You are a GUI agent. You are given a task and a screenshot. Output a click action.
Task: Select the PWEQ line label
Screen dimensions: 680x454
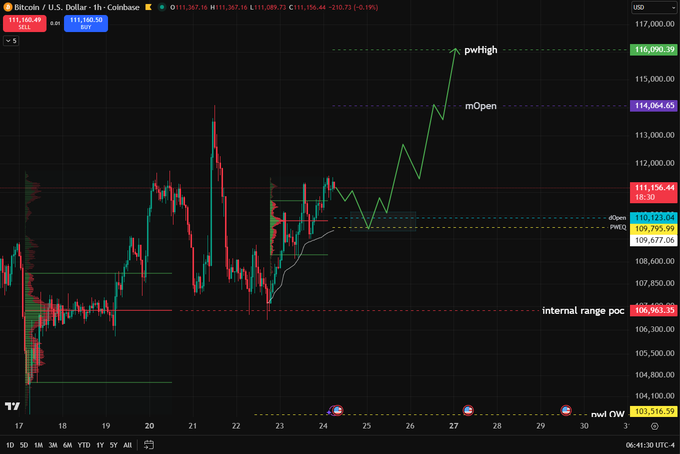[x=618, y=227]
